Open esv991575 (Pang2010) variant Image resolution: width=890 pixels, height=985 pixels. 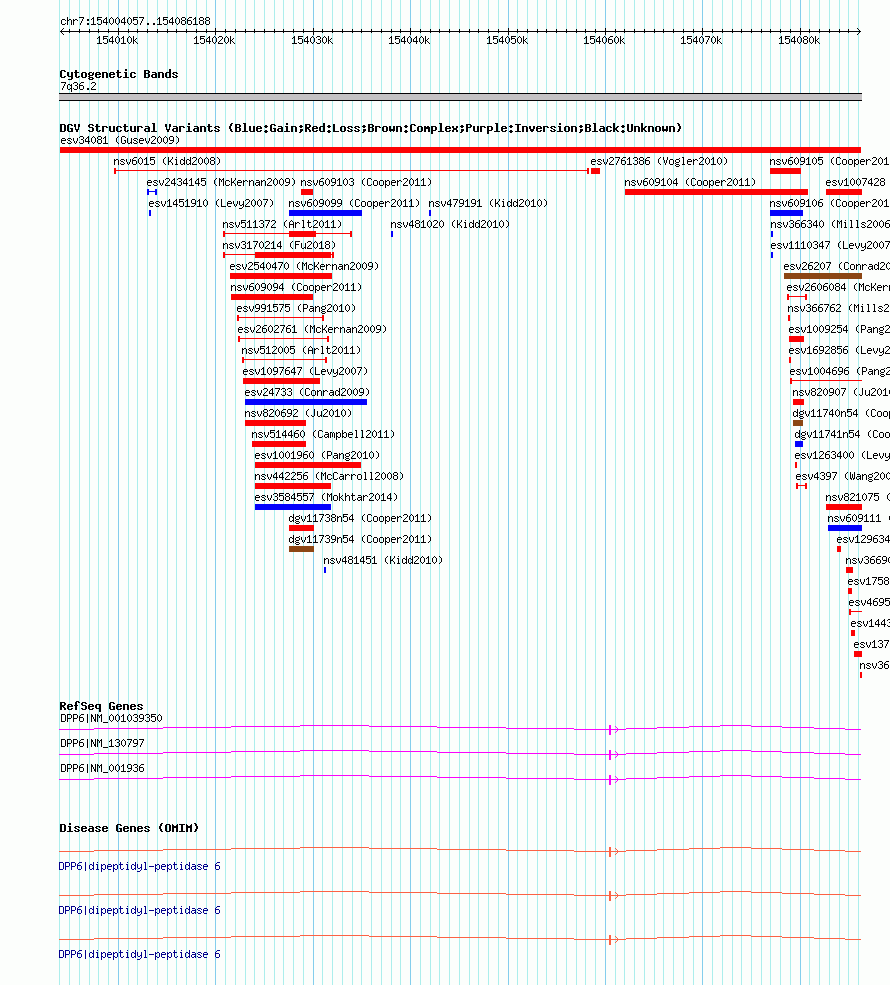(296, 308)
